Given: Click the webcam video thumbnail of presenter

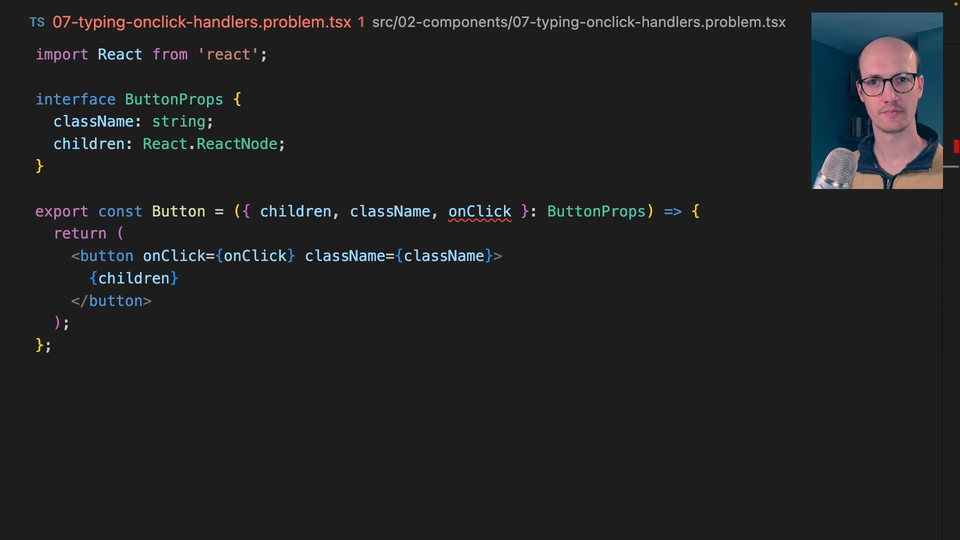Looking at the screenshot, I should point(877,101).
